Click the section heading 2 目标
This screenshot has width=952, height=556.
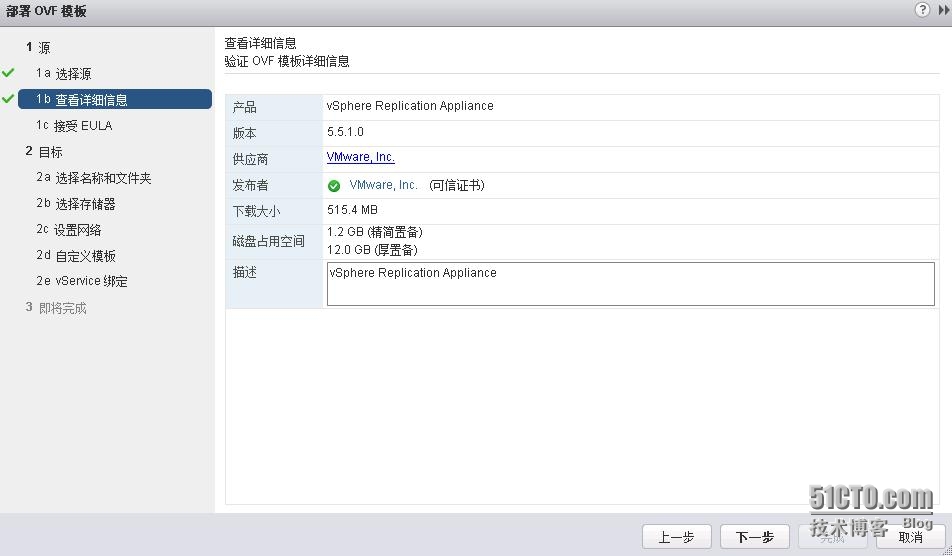44,152
